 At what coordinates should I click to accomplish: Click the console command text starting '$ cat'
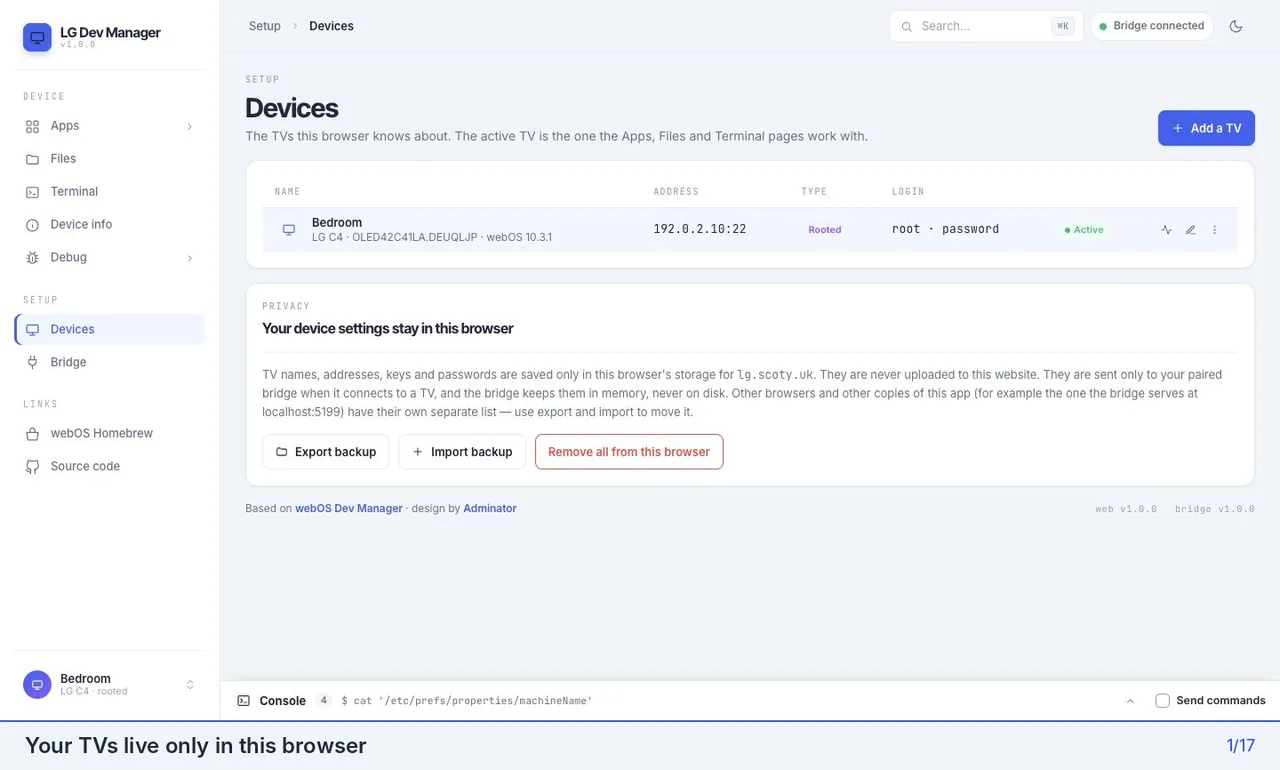point(467,701)
